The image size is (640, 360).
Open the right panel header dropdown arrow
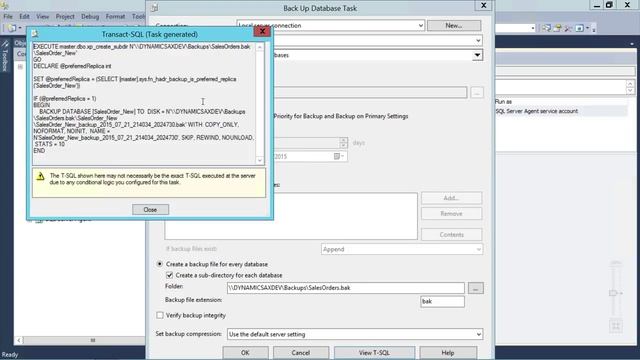point(632,44)
